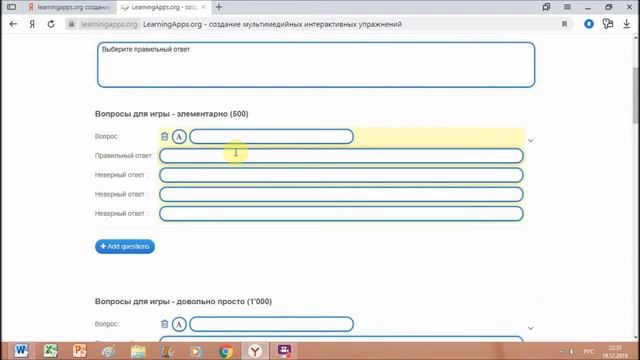Screen dimensions: 640x360
Task: Open the blue Alice assistant extension icon
Action: (x=589, y=24)
